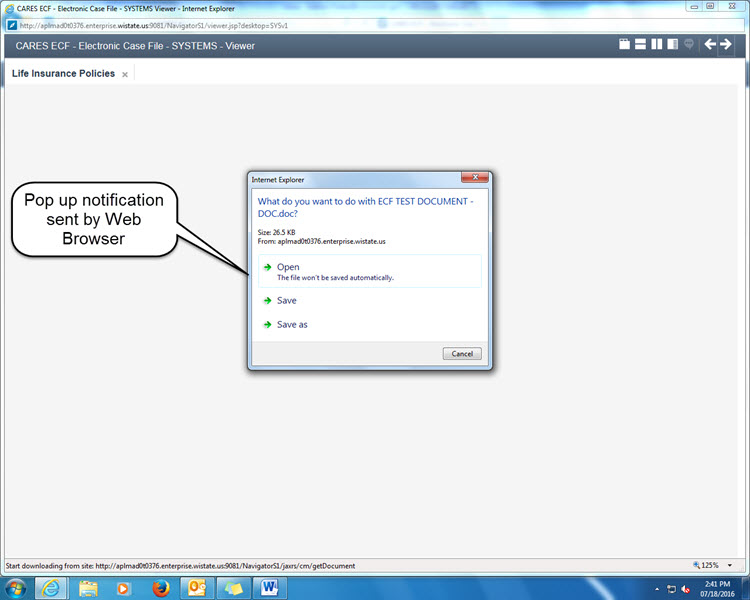Select the Life Insurance Policies tab

coord(63,74)
